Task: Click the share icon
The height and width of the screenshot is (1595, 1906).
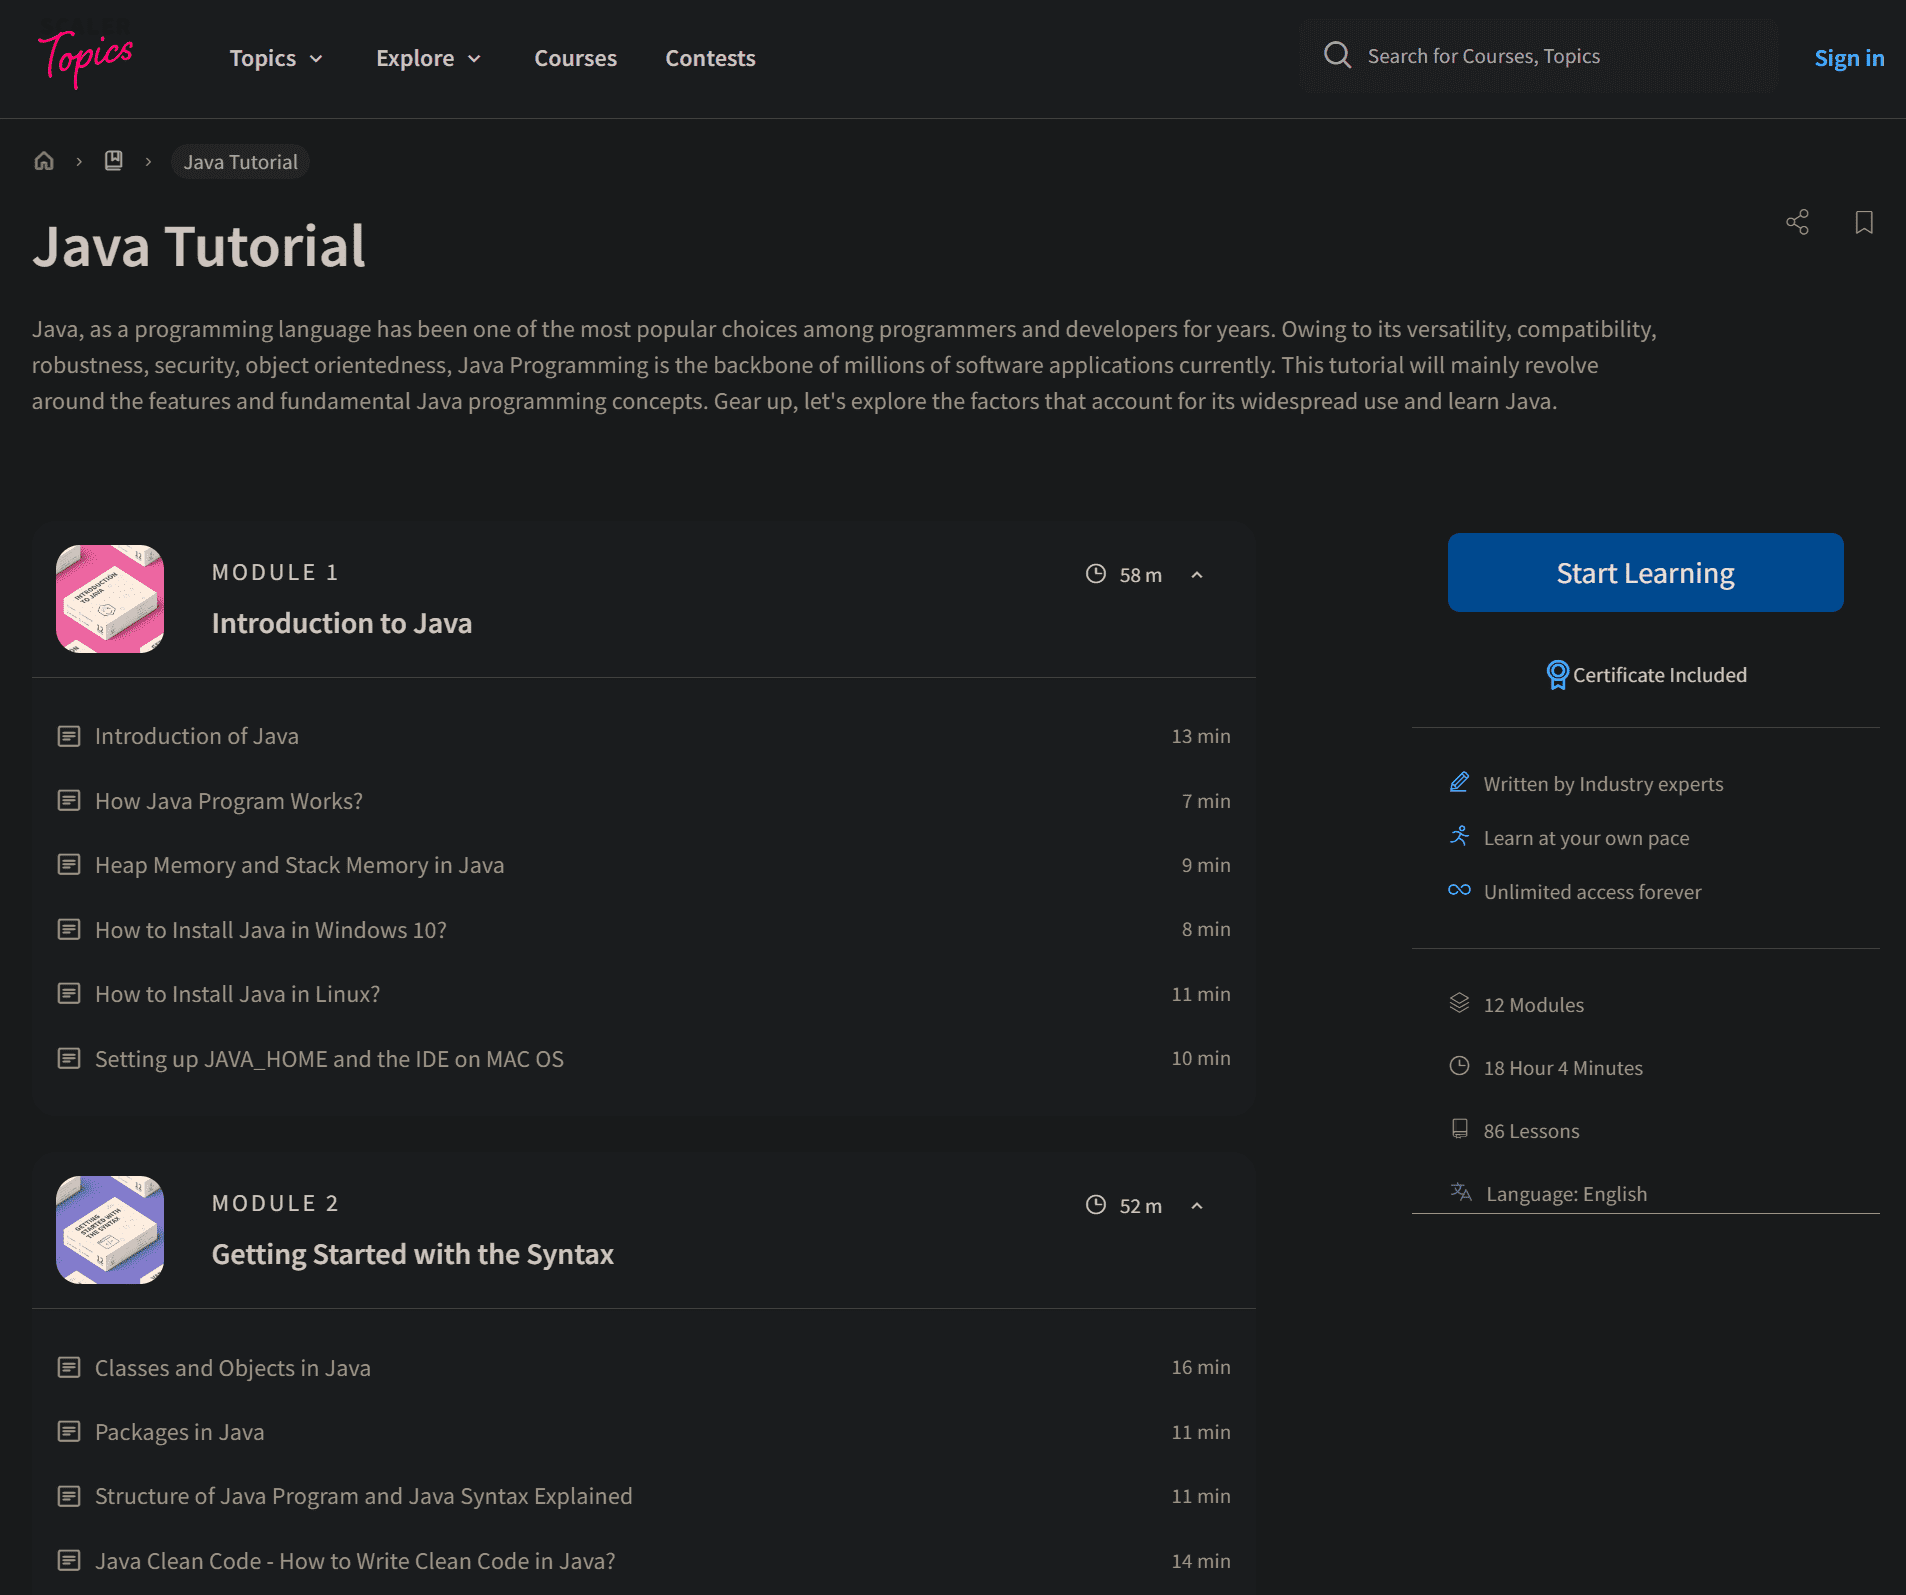Action: coord(1797,222)
